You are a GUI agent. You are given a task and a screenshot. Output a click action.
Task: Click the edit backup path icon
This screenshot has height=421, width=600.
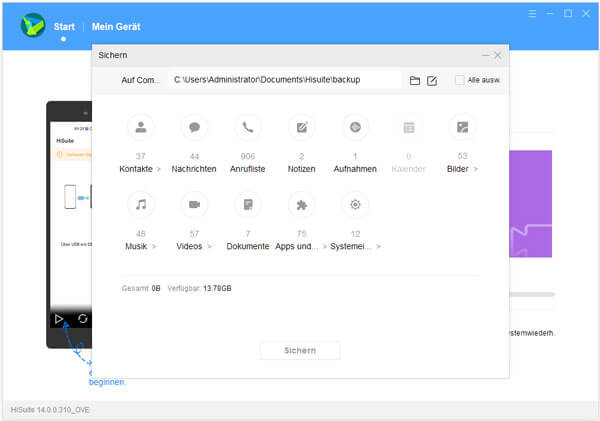click(x=432, y=80)
